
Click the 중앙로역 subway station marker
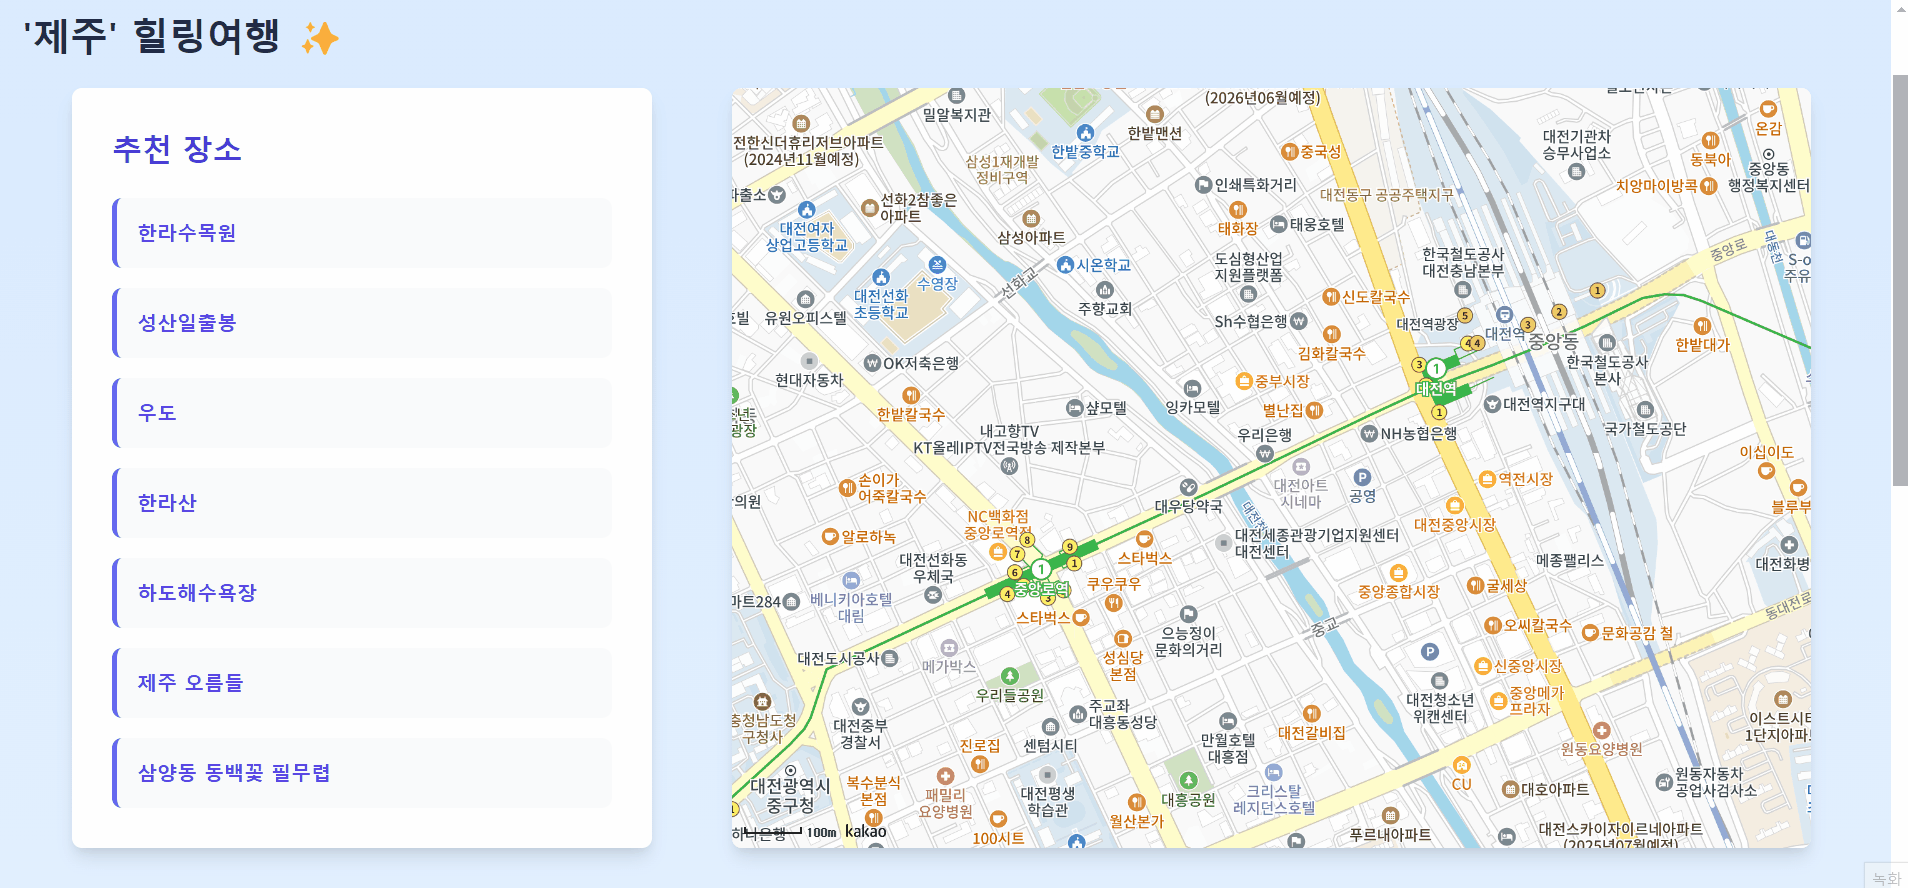point(1040,570)
